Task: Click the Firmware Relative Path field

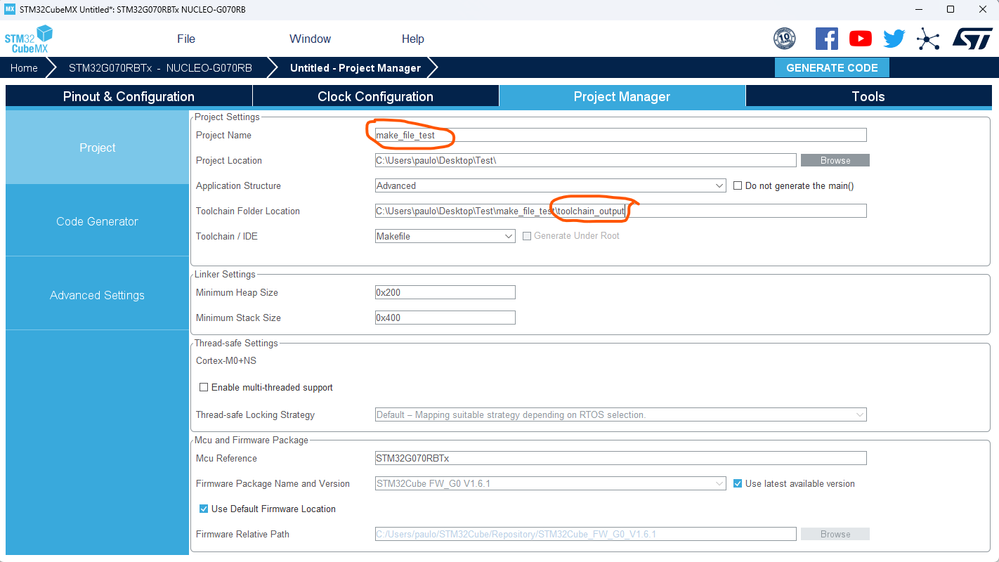Action: tap(586, 534)
